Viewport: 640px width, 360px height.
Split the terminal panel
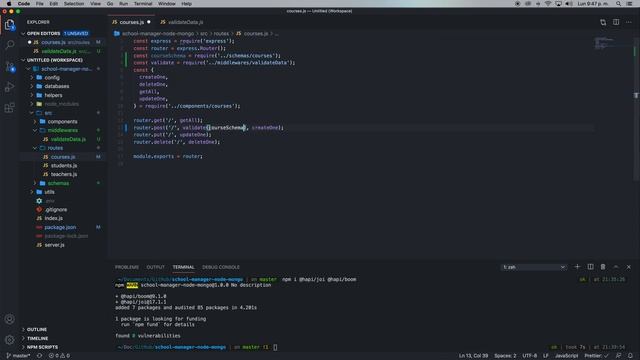[x=590, y=267]
